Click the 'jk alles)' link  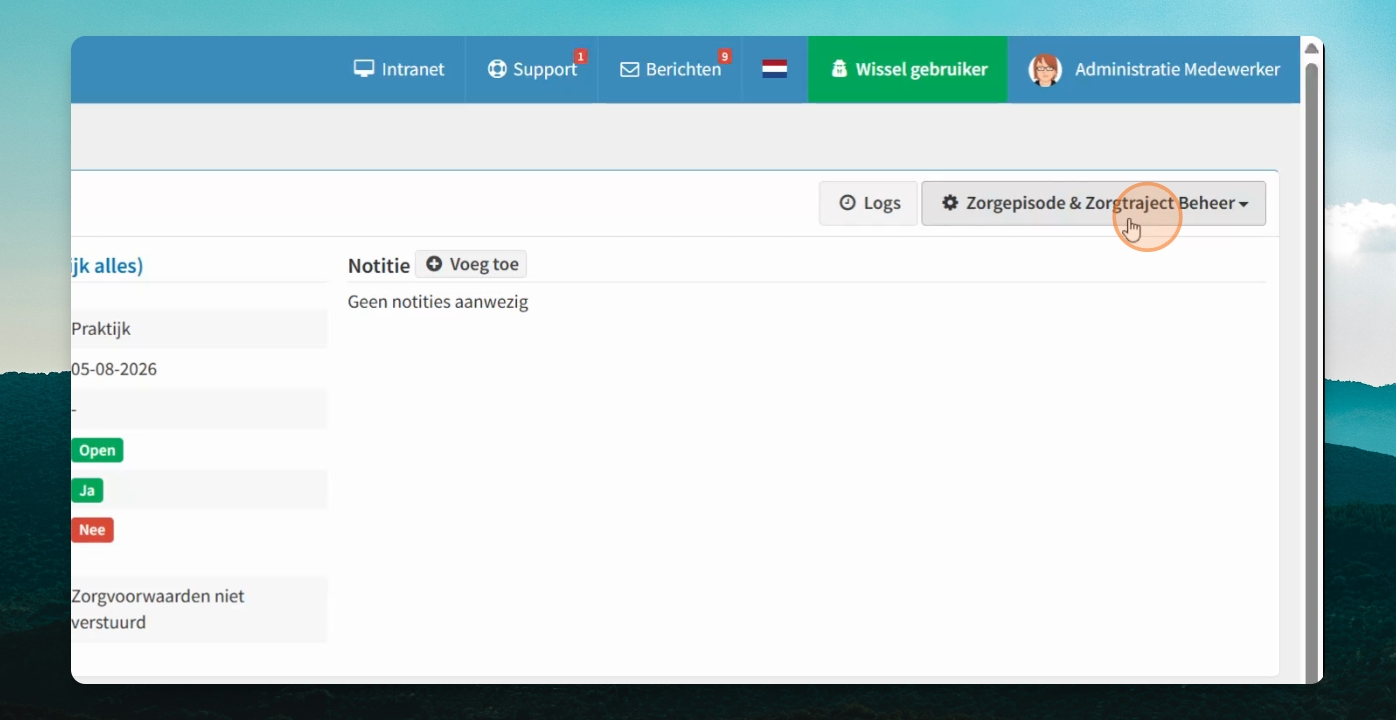(x=107, y=265)
